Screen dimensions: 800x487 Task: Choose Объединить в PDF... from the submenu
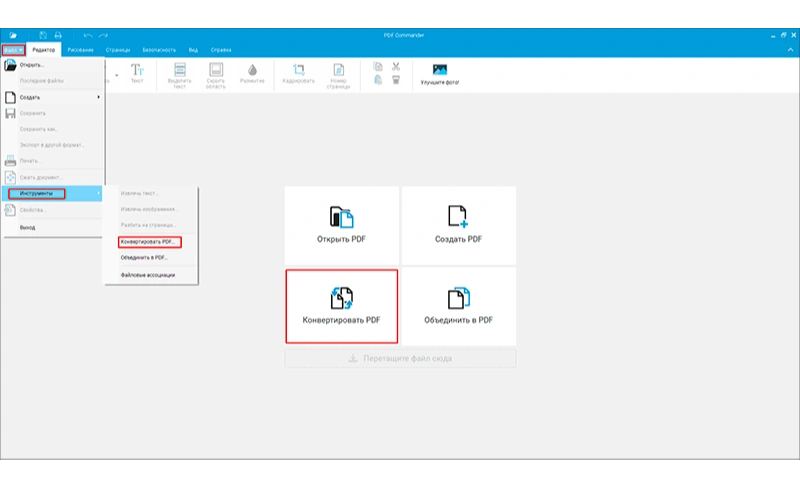coord(144,258)
